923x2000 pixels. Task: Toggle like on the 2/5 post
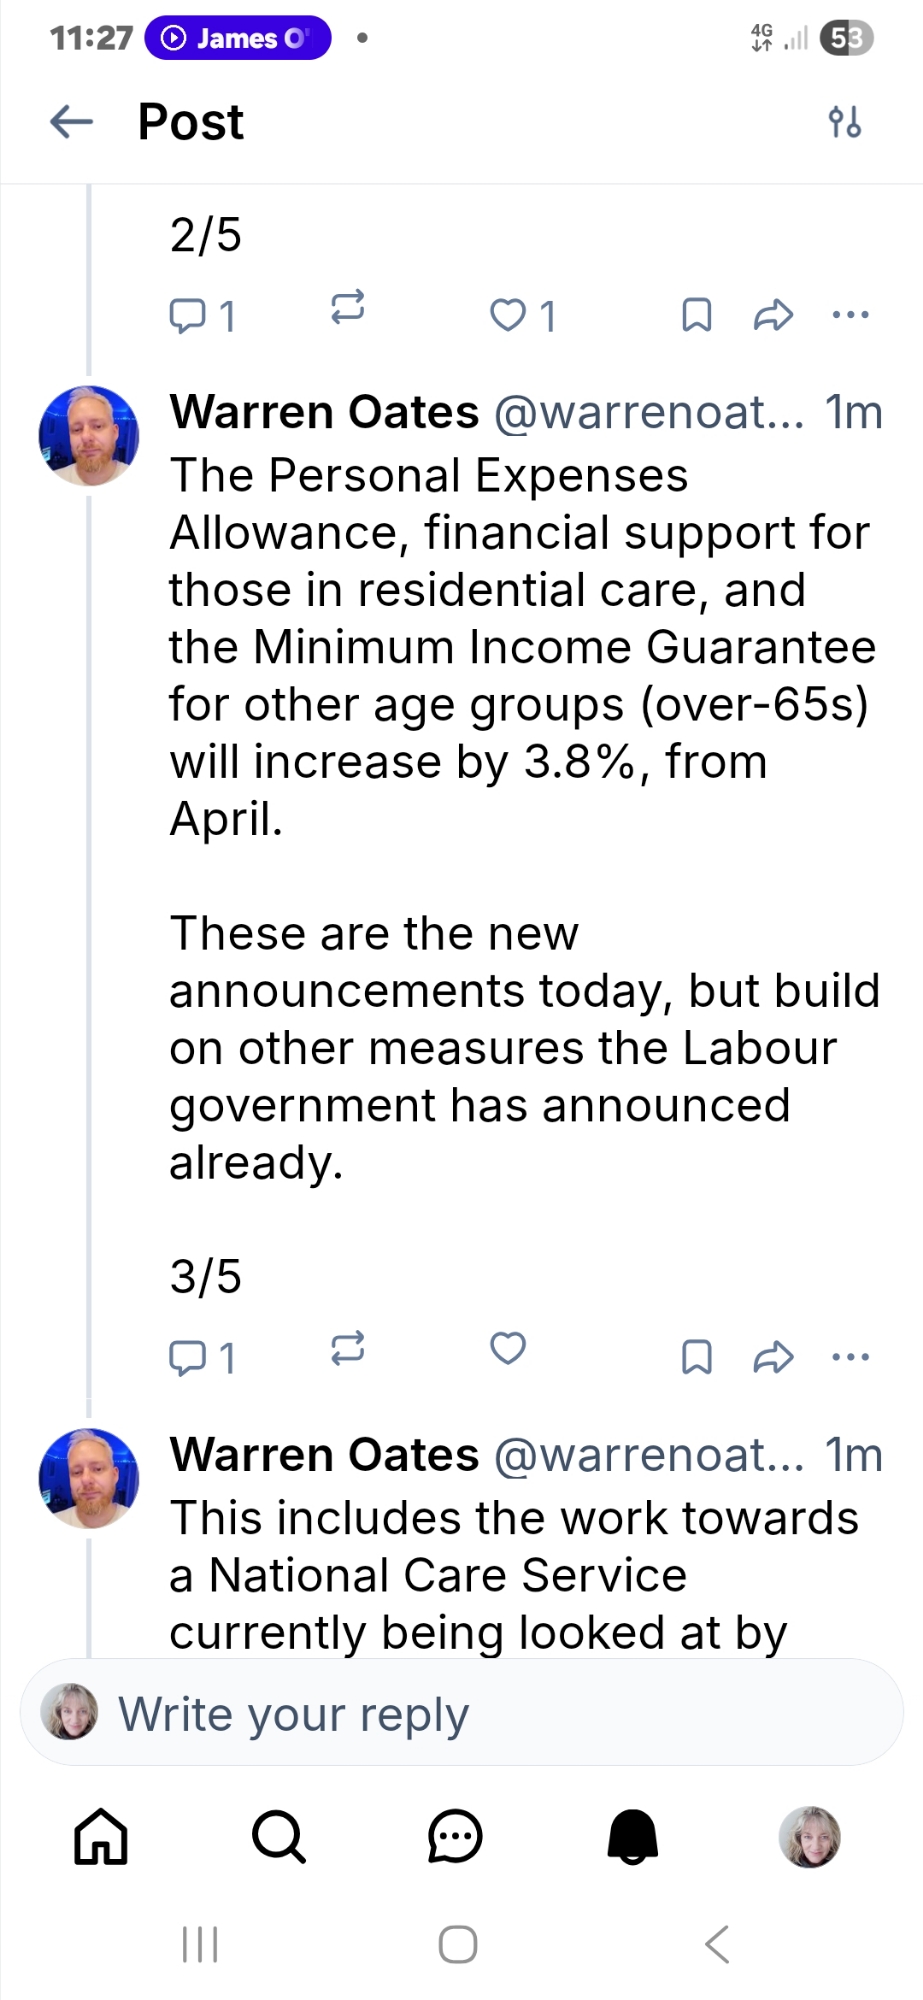(x=509, y=315)
